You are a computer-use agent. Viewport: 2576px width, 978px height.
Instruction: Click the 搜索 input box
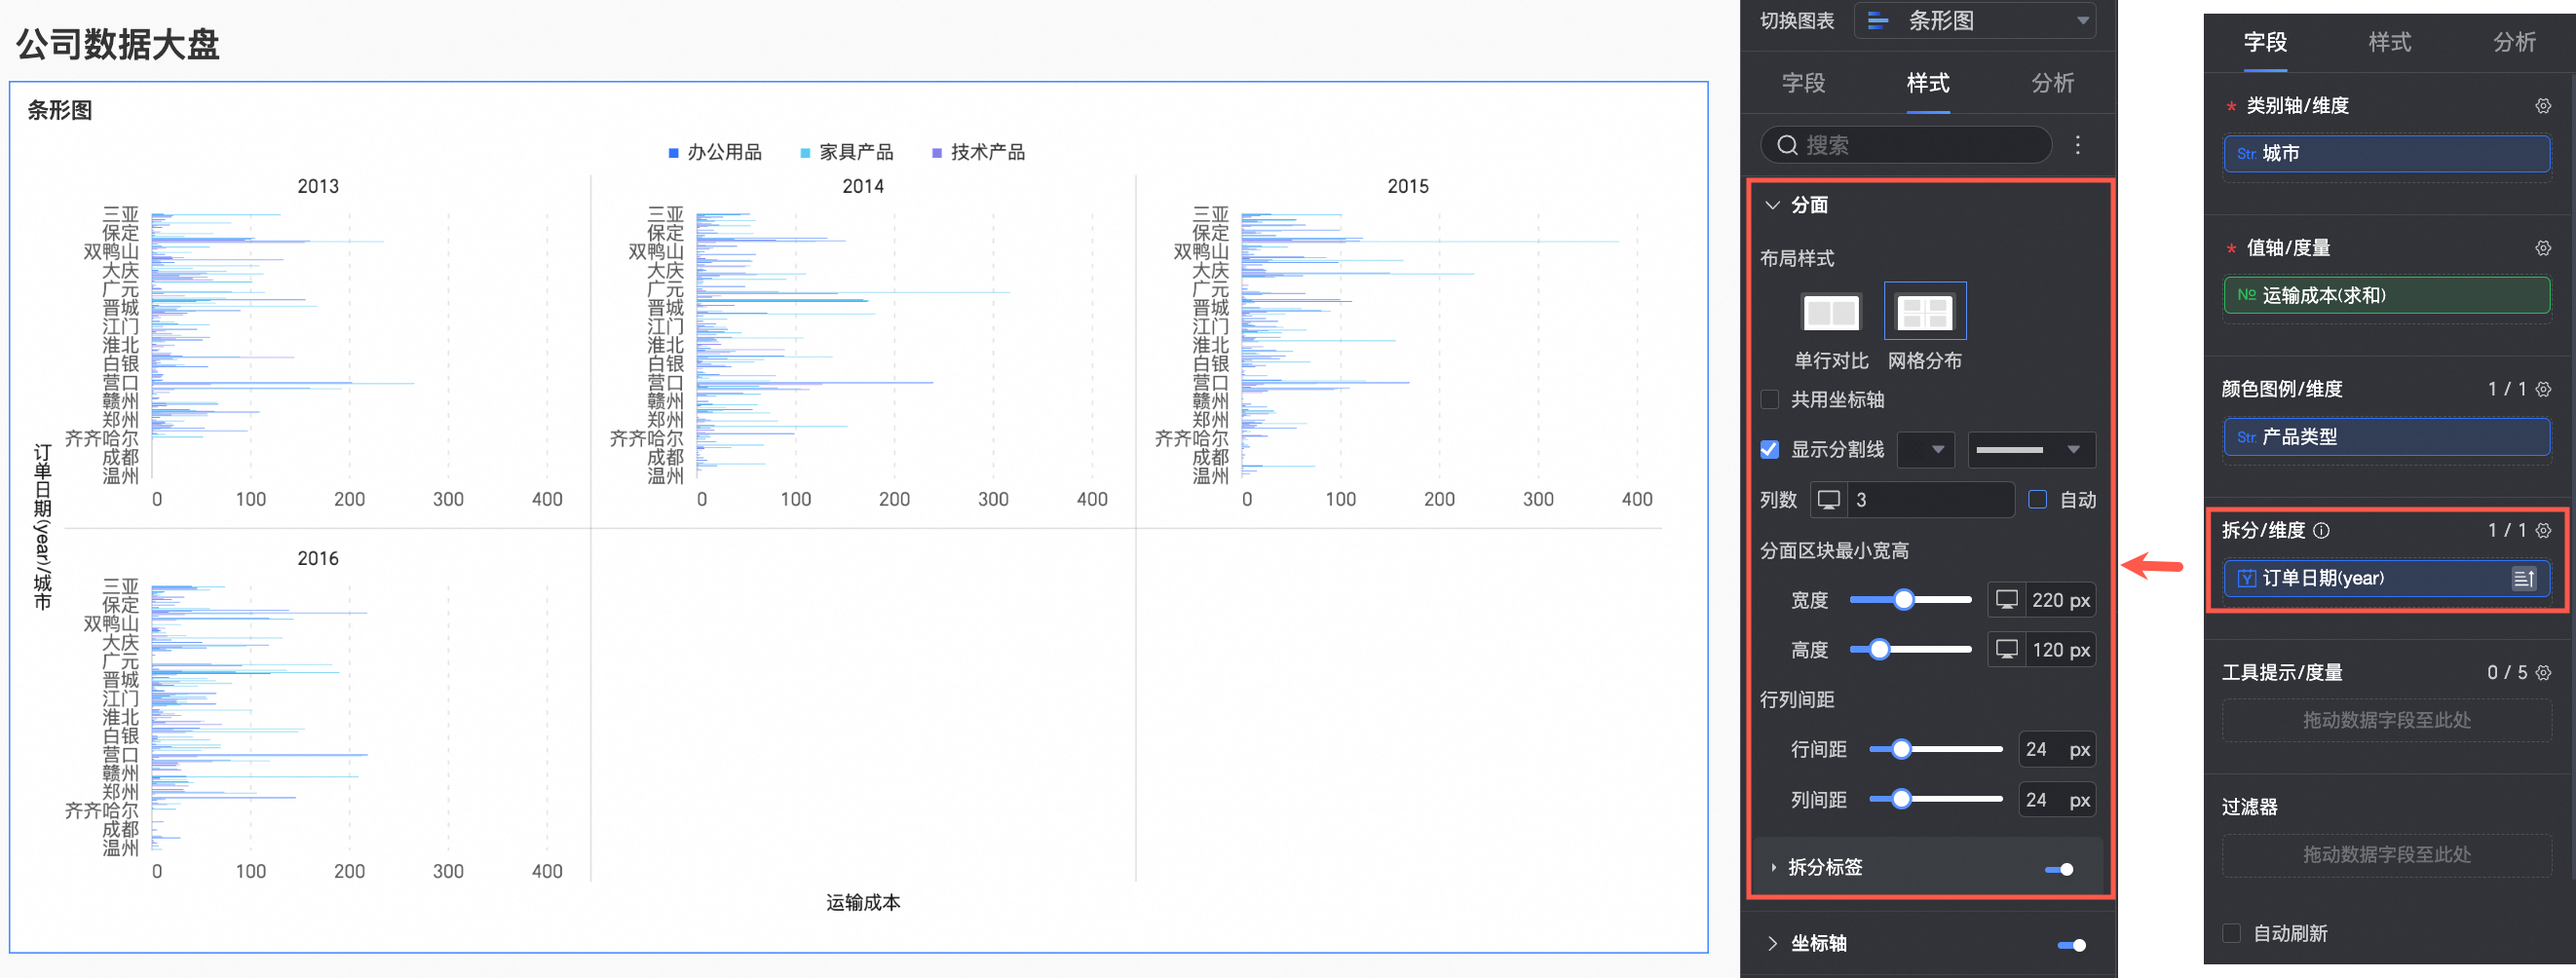(x=1905, y=146)
